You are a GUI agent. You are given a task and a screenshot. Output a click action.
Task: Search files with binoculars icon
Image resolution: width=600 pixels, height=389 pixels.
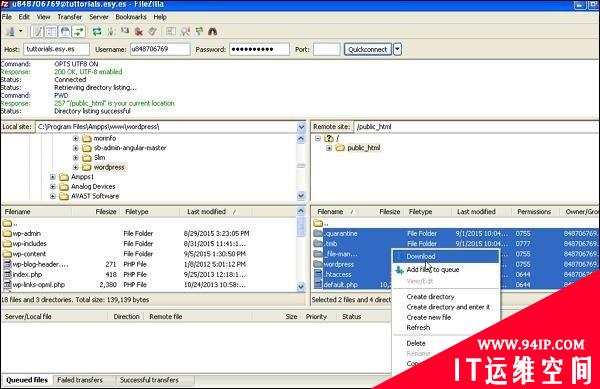pos(213,31)
